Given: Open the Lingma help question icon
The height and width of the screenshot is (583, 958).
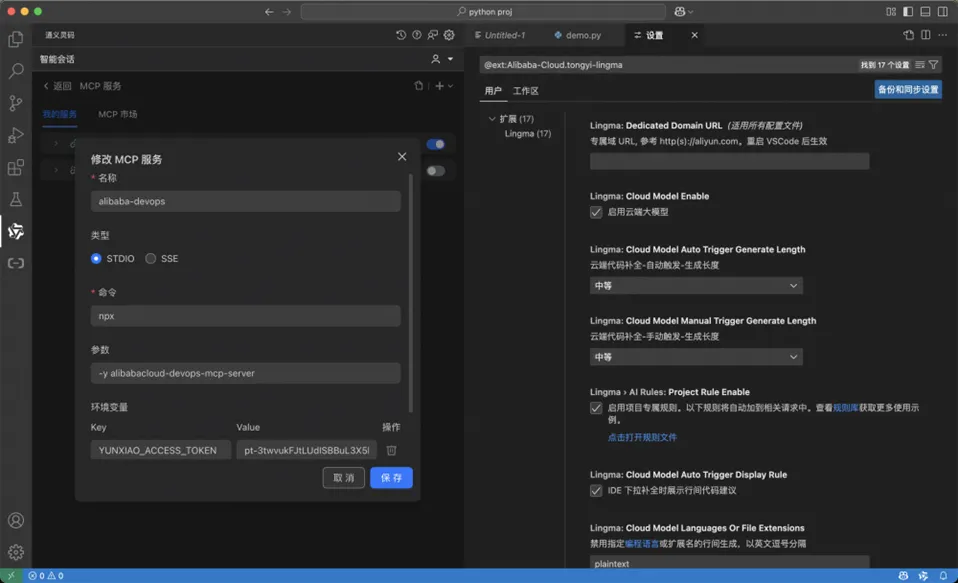Looking at the screenshot, I should pos(417,35).
